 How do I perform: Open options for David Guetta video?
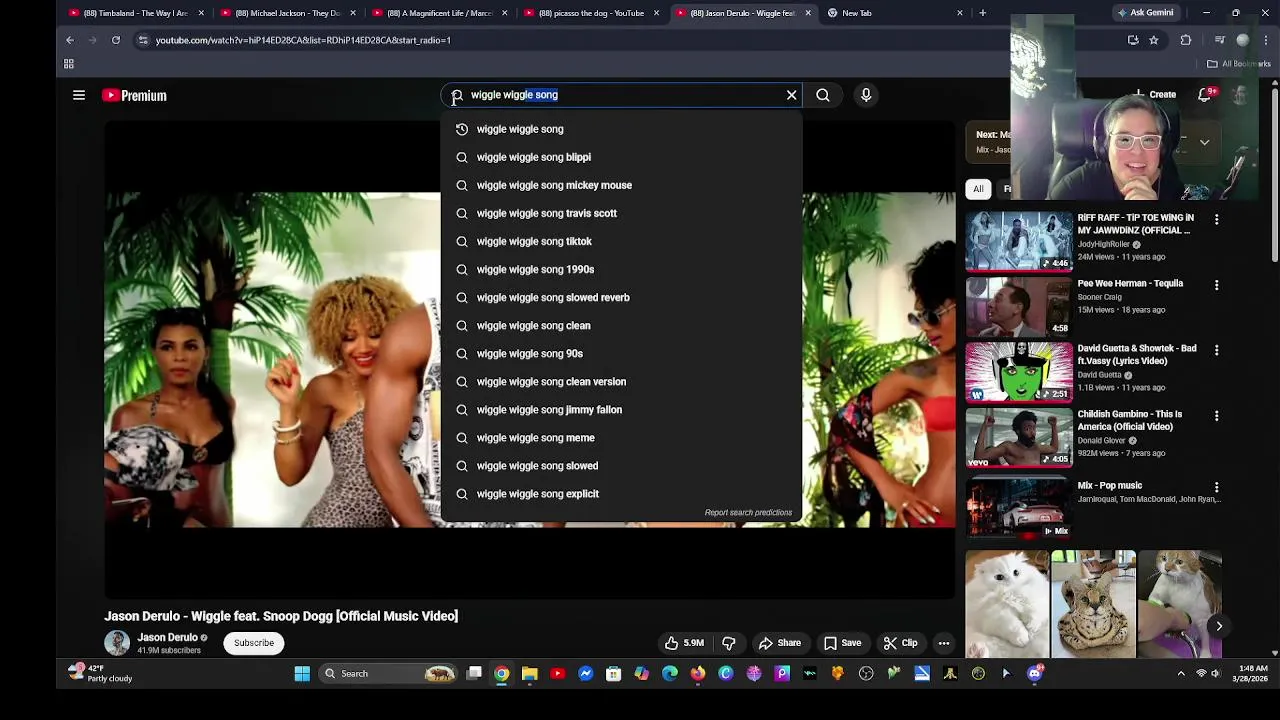(x=1216, y=350)
